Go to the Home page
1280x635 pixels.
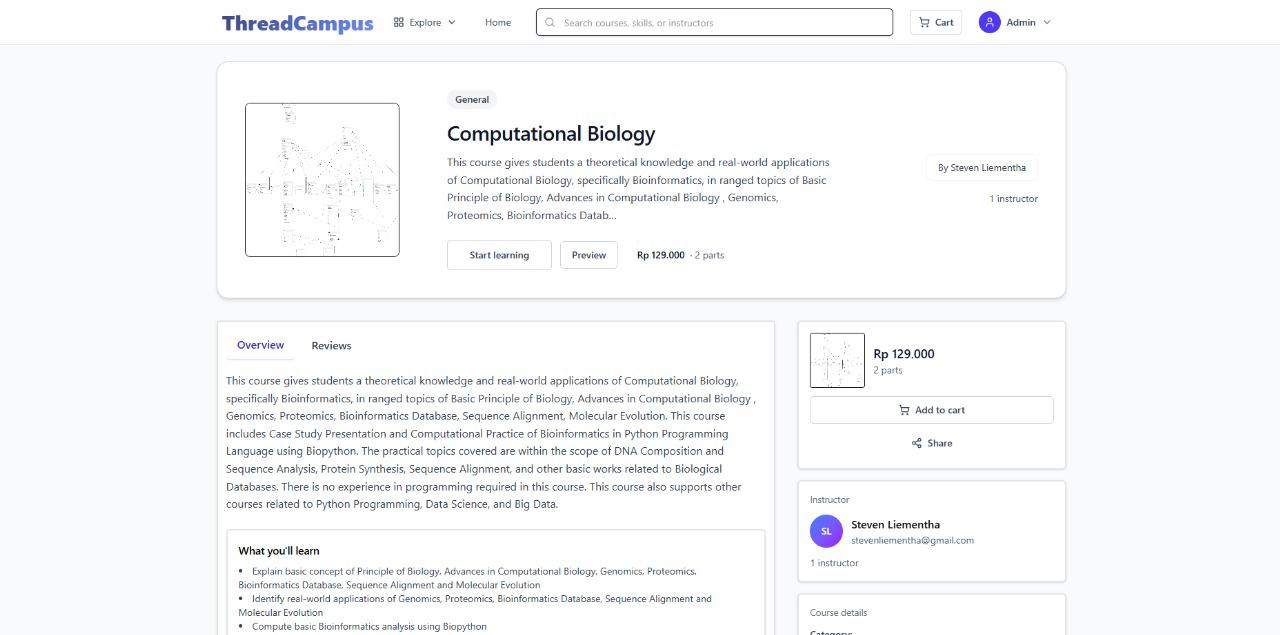(x=498, y=22)
